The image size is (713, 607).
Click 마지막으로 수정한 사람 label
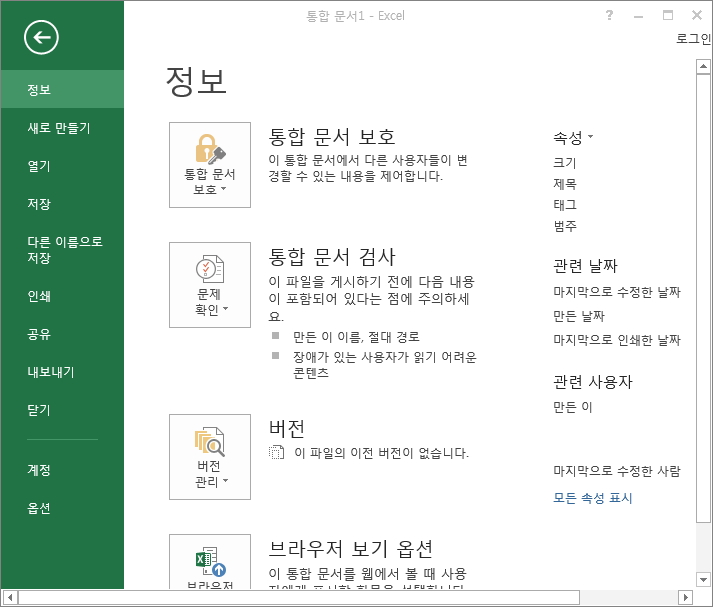tap(617, 471)
